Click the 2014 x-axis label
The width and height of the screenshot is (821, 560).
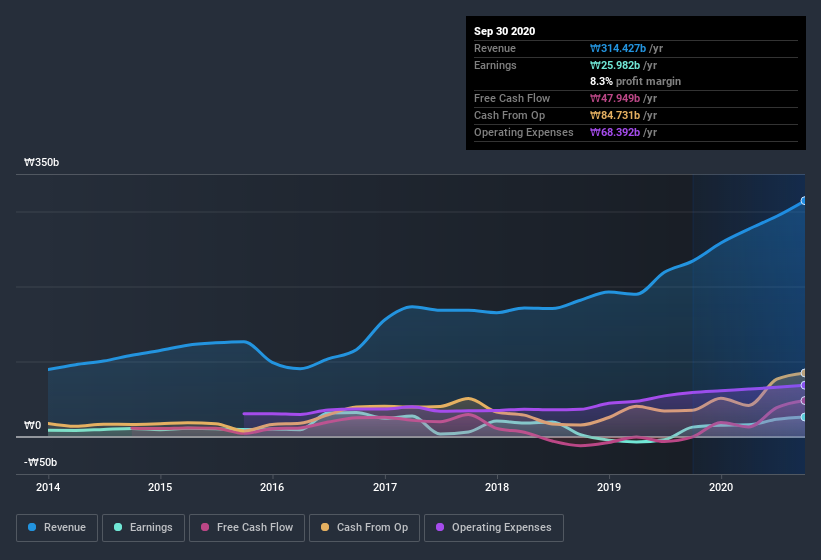[x=48, y=487]
